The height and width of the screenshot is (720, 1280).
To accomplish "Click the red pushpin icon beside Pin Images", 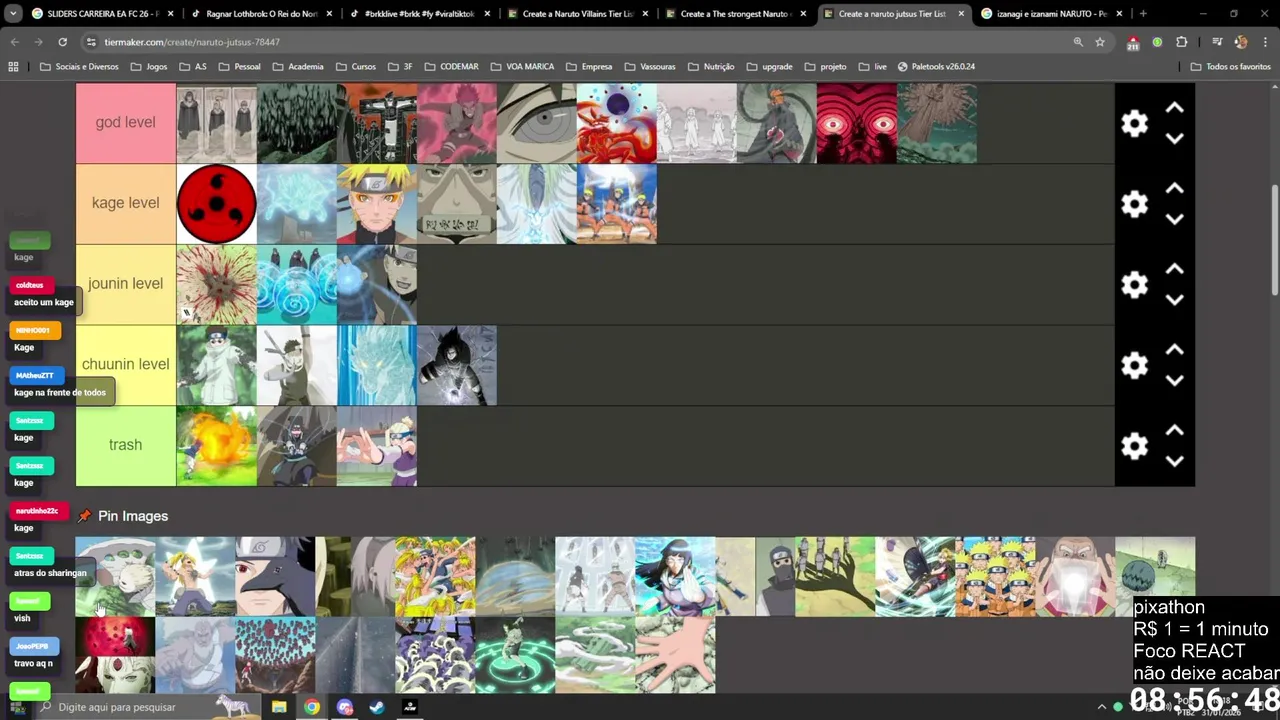I will pyautogui.click(x=84, y=516).
